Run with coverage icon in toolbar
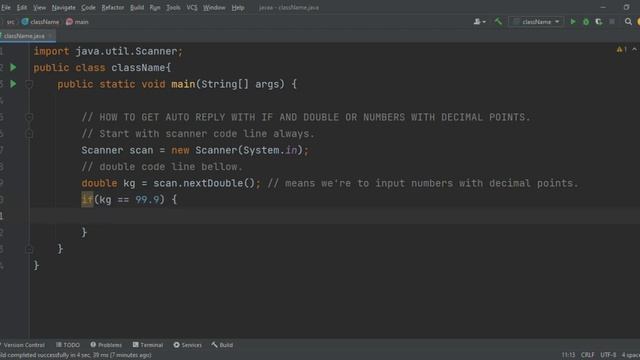This screenshot has width=640, height=360. [x=599, y=22]
